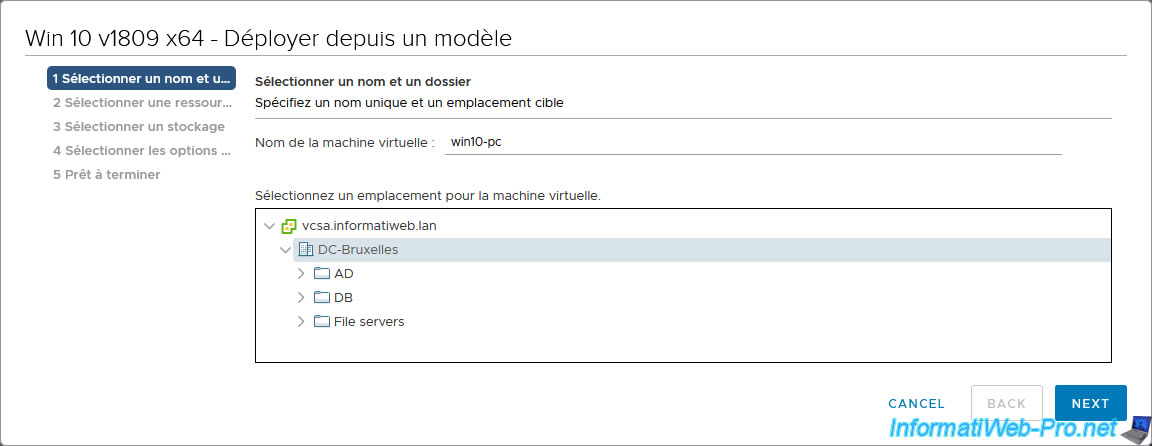
Task: Click the BACK button
Action: point(1007,403)
